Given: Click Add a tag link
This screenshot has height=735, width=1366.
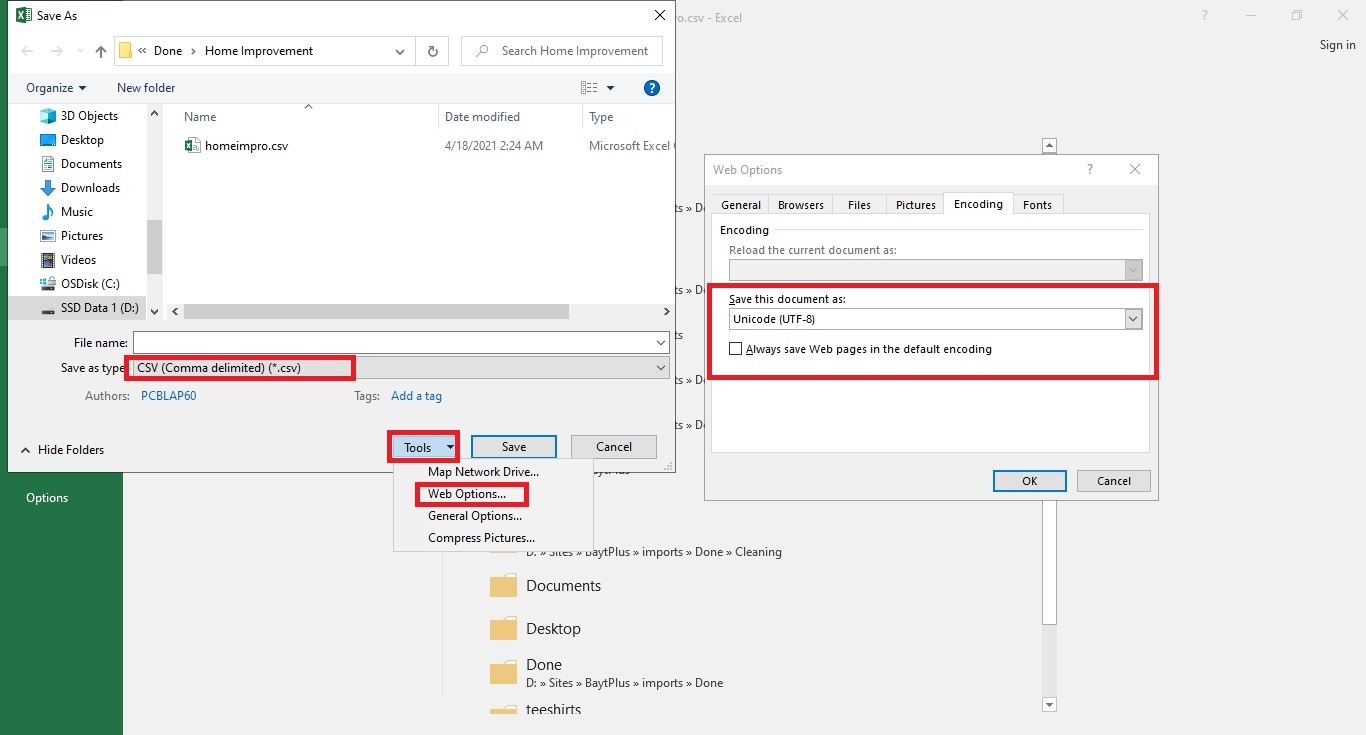Looking at the screenshot, I should click(x=416, y=396).
